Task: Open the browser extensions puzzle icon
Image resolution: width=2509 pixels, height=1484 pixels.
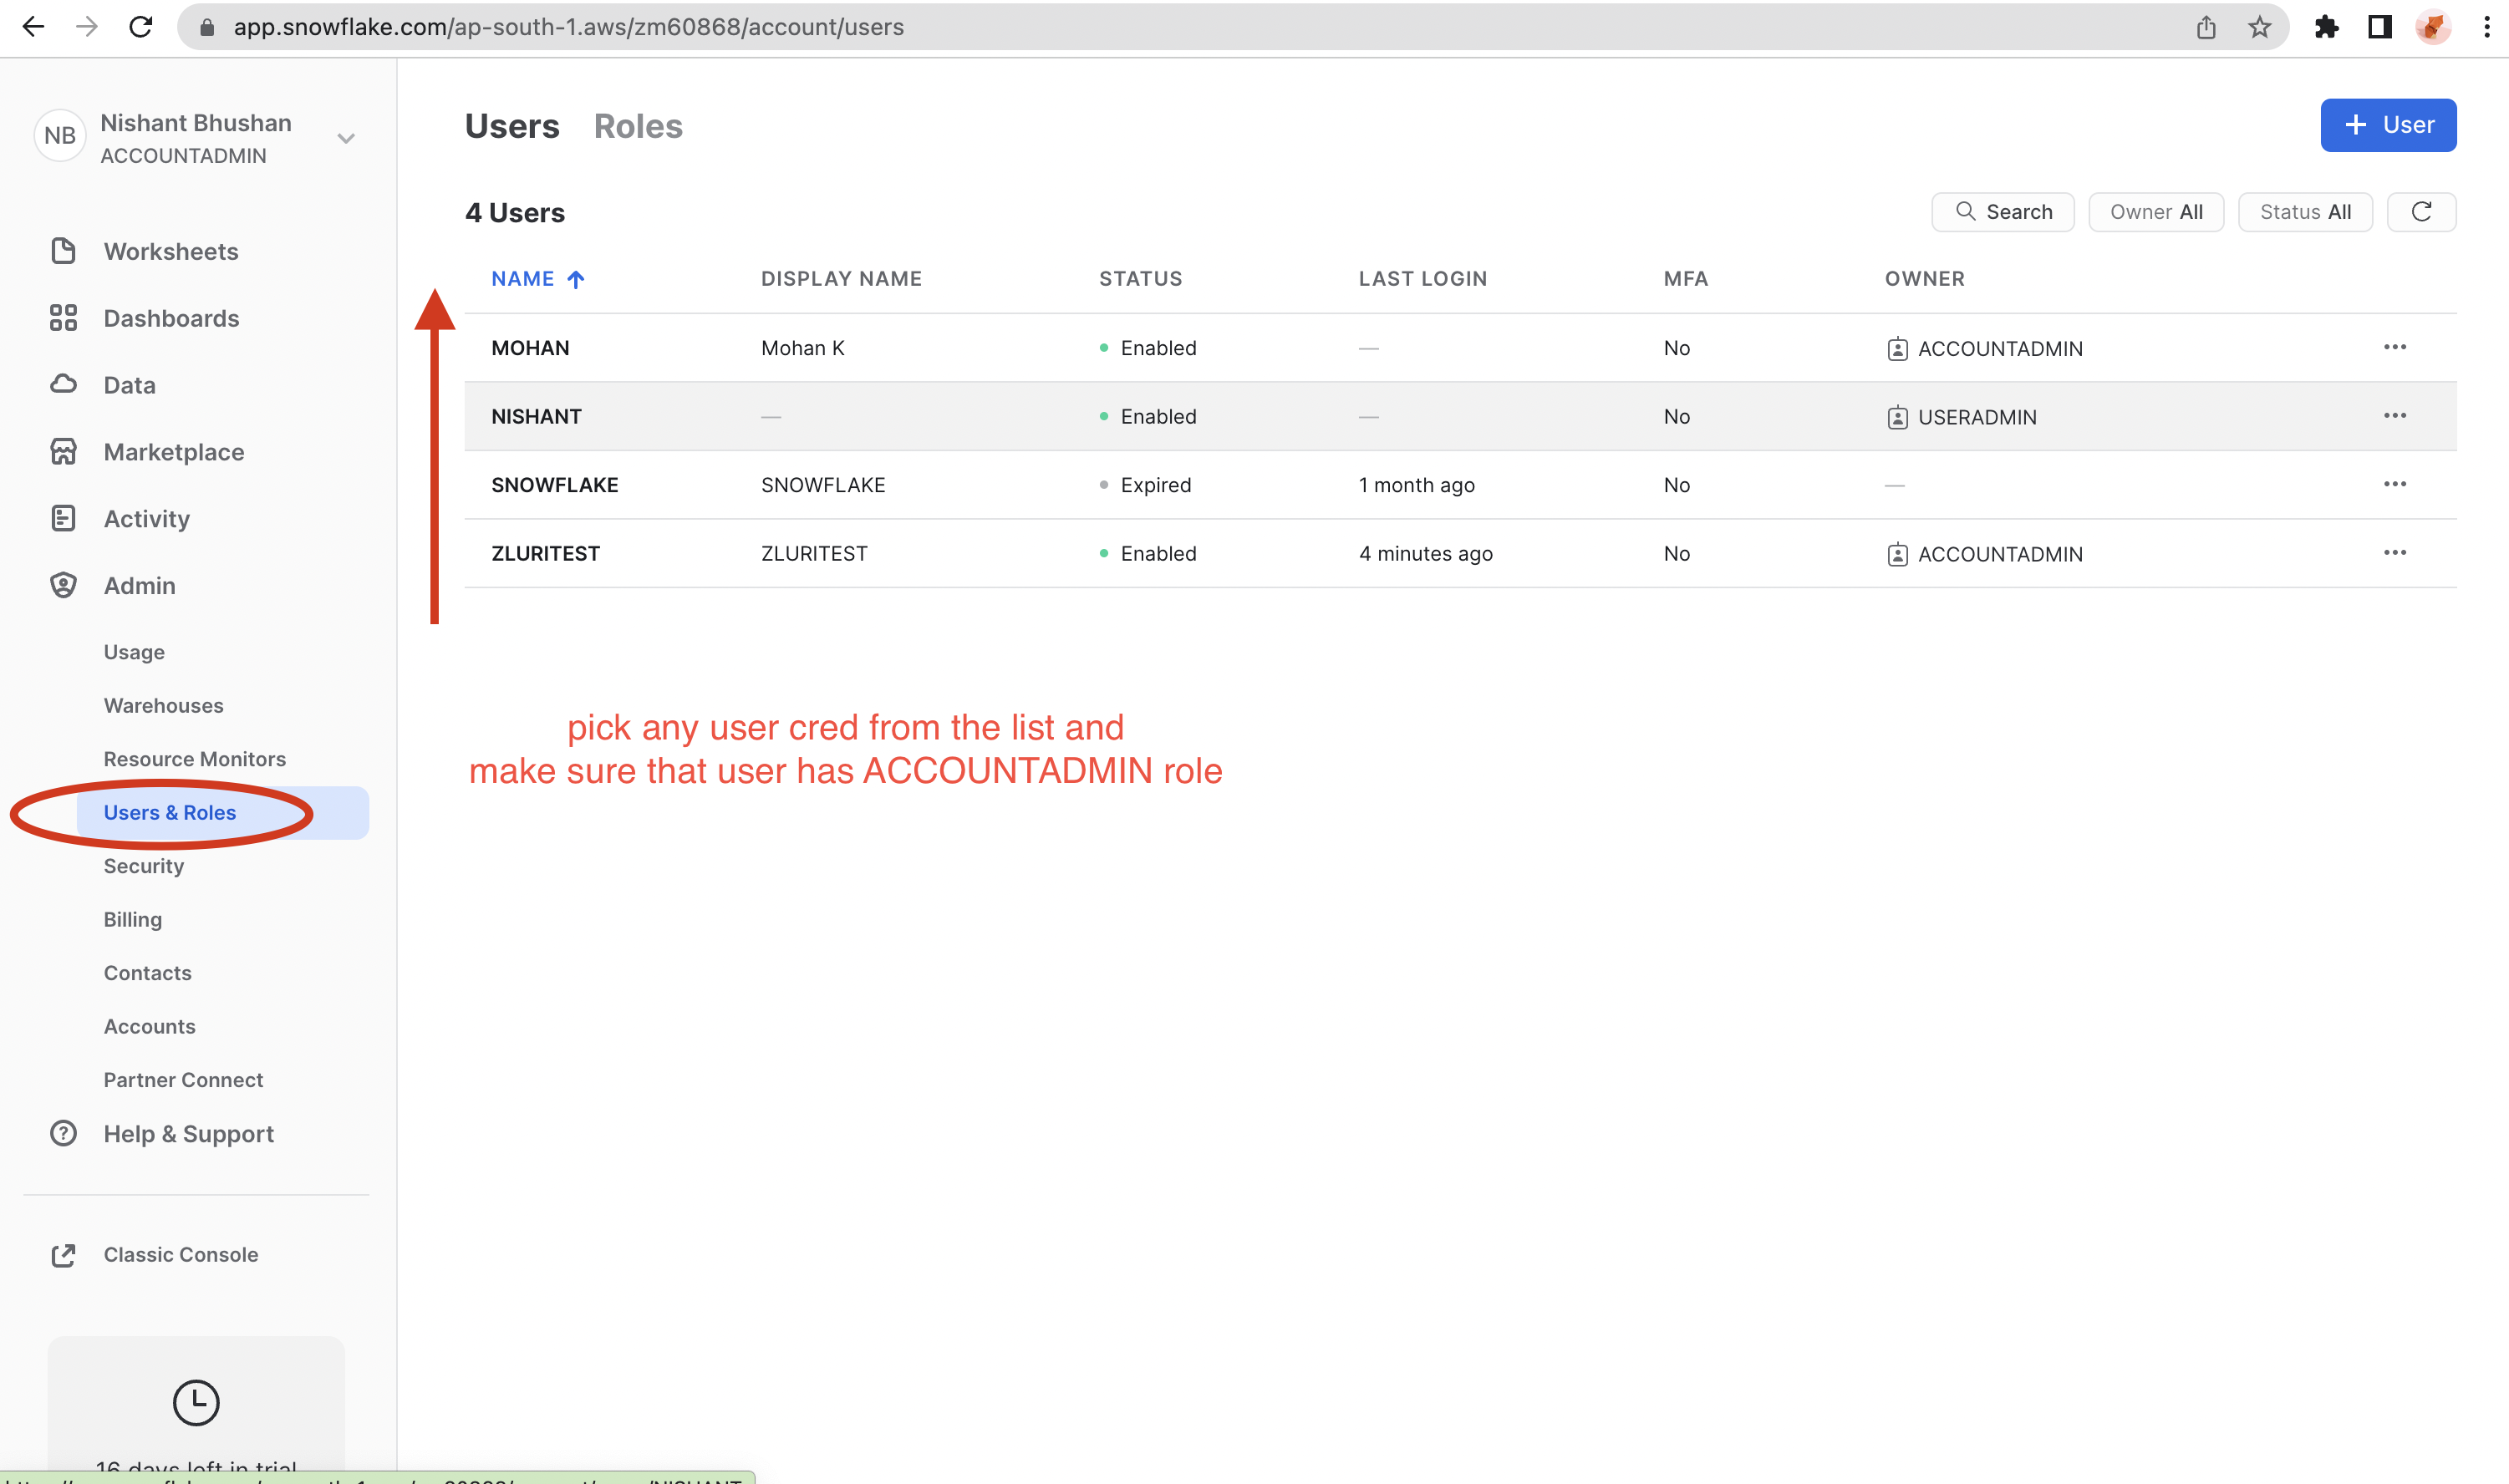Action: (2326, 27)
